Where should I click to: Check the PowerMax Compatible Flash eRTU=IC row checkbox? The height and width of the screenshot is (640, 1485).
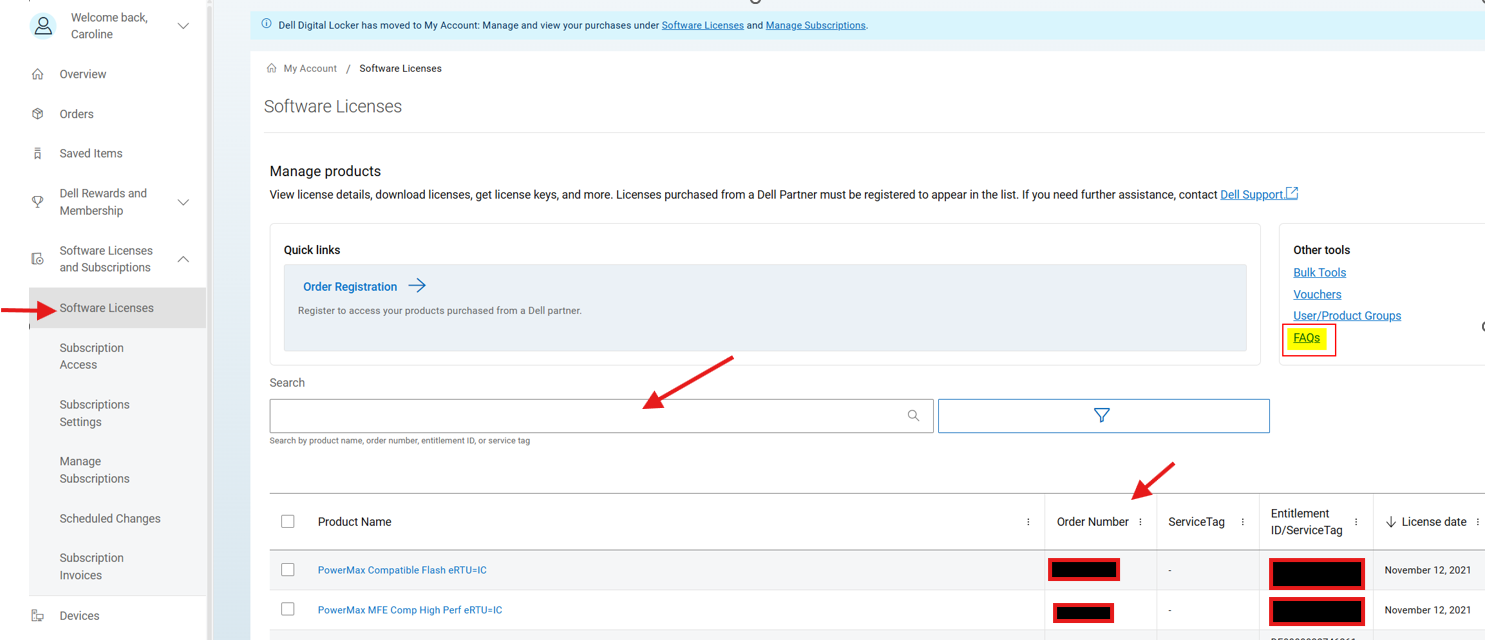point(288,569)
